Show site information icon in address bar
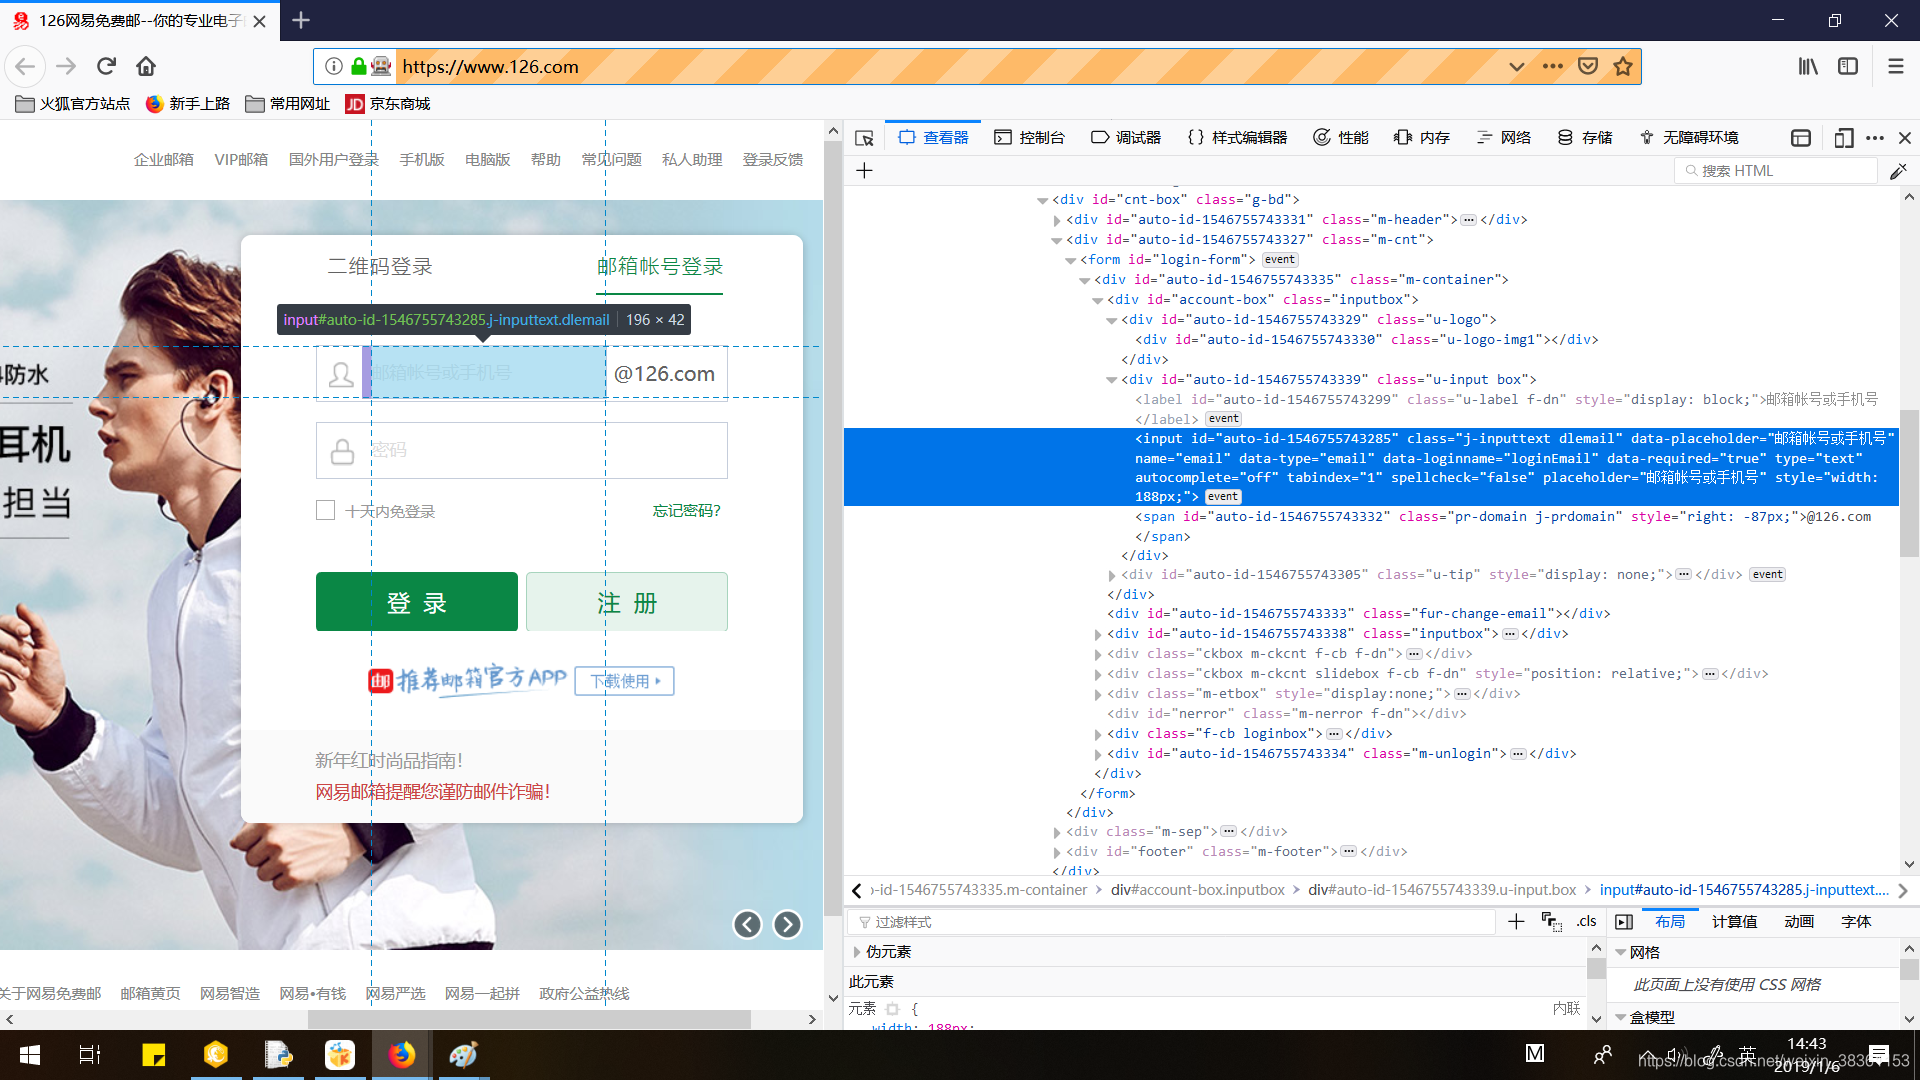This screenshot has height=1080, width=1920. (x=334, y=66)
